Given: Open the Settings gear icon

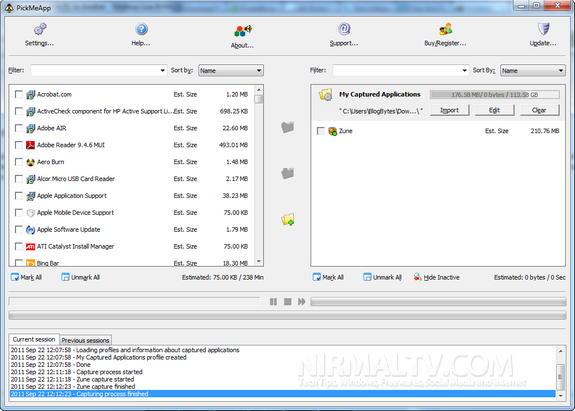Looking at the screenshot, I should (x=40, y=29).
